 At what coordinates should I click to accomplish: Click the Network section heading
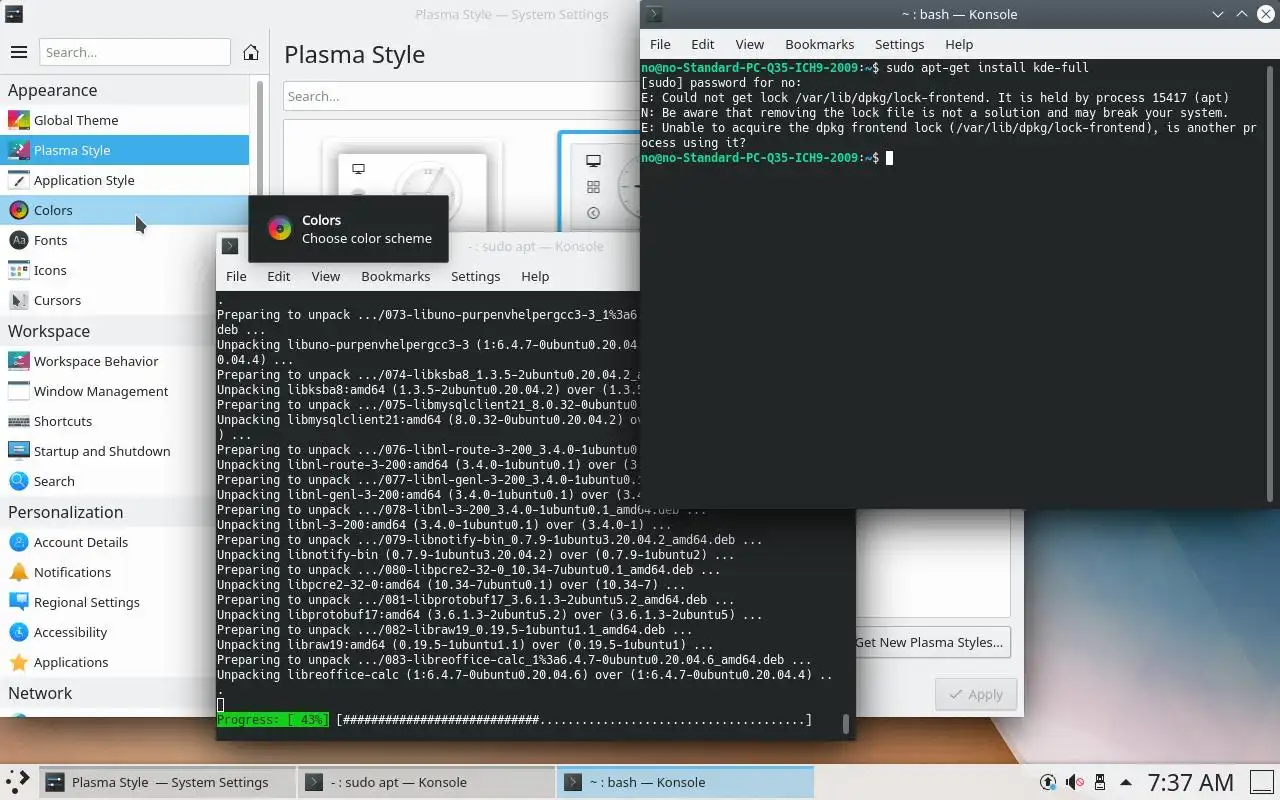40,693
